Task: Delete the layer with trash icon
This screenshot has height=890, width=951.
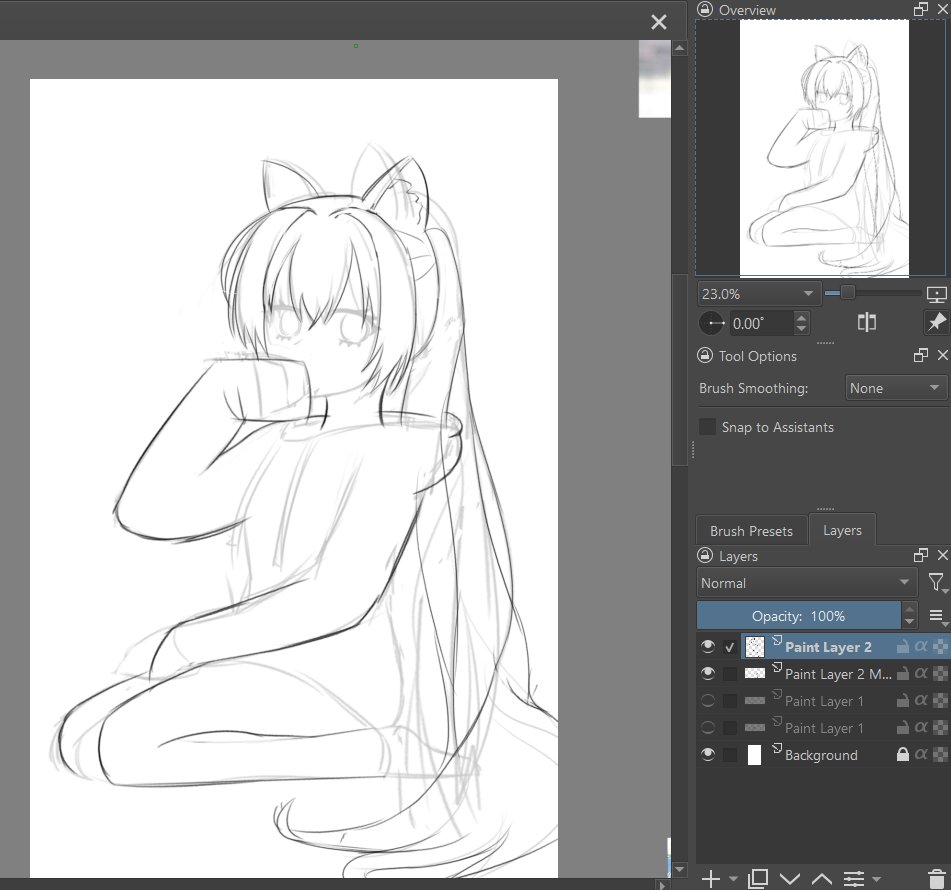Action: [936, 878]
